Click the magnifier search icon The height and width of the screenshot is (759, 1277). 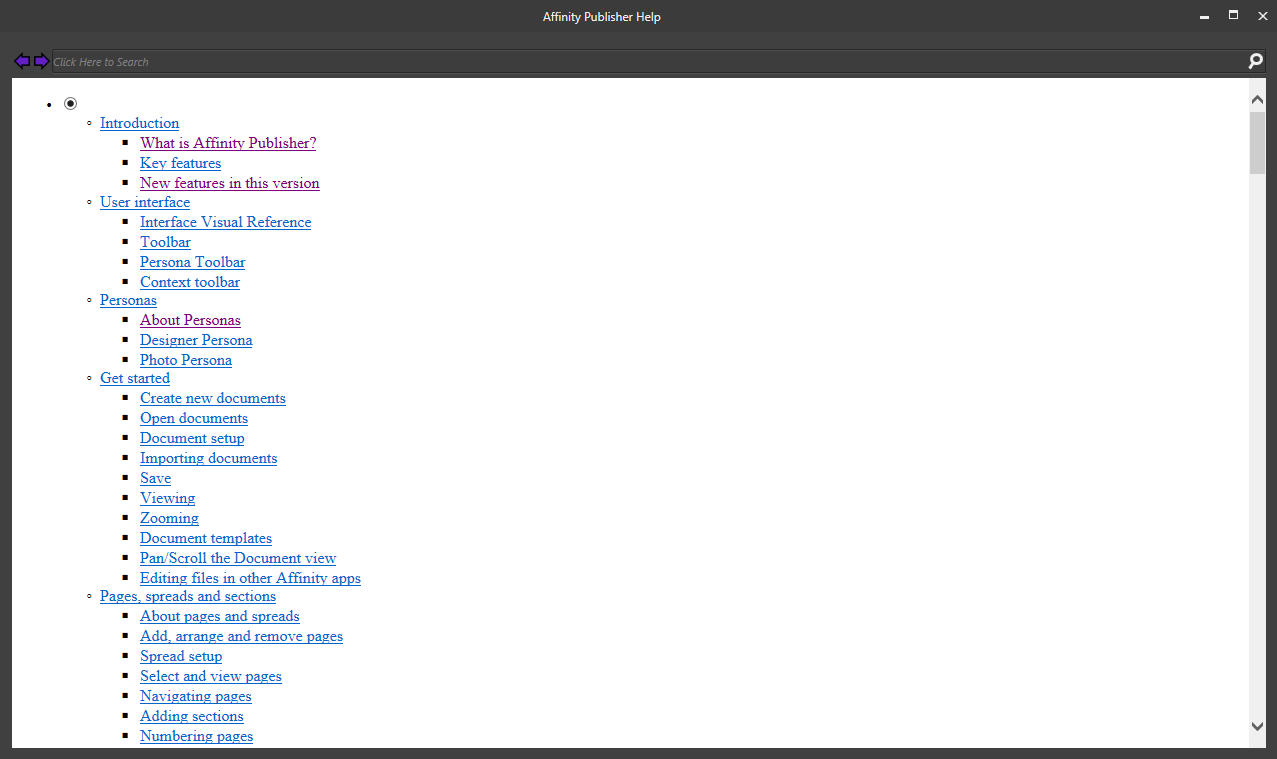(x=1256, y=61)
